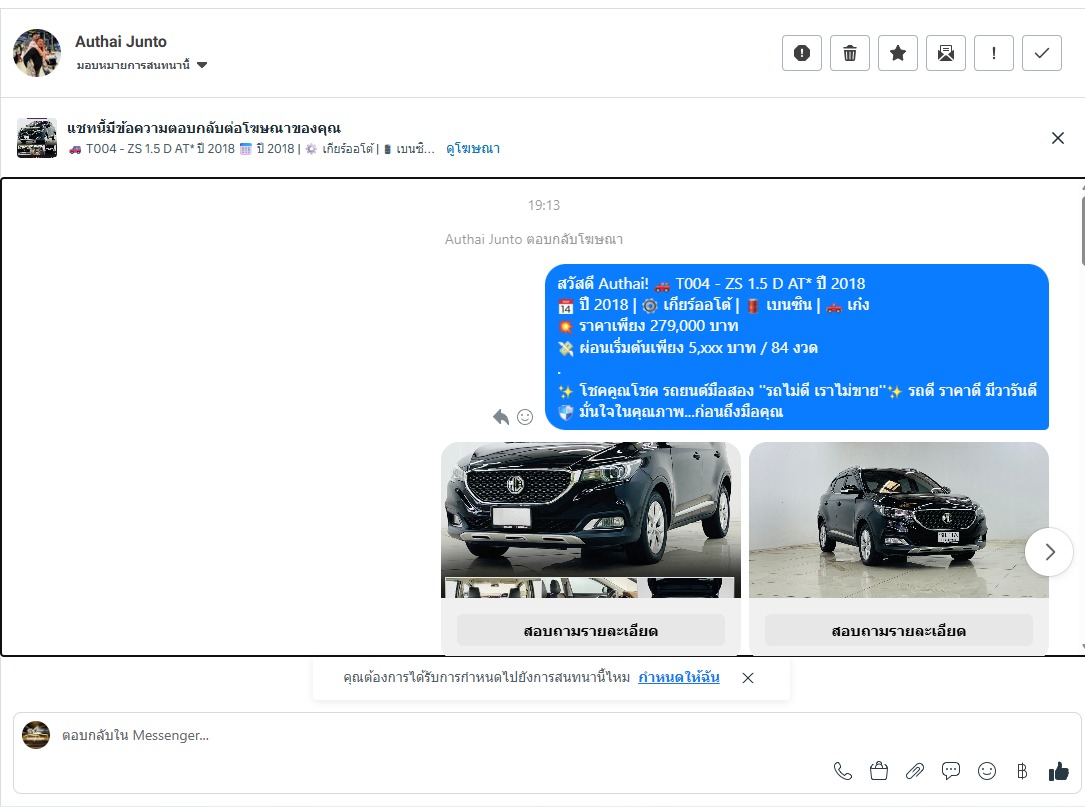Delete conversation using trash icon
The height and width of the screenshot is (807, 1085).
point(849,53)
